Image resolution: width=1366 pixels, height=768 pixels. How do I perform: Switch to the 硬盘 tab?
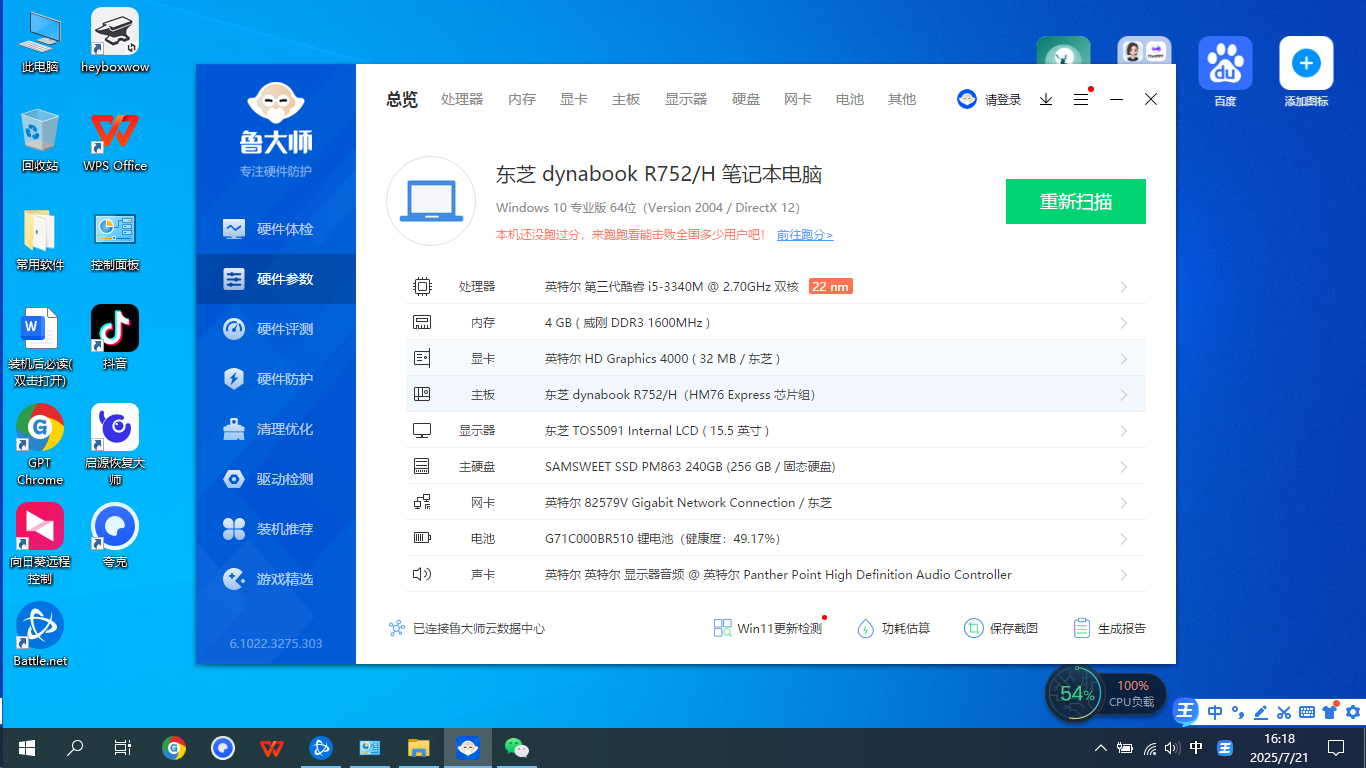point(746,99)
